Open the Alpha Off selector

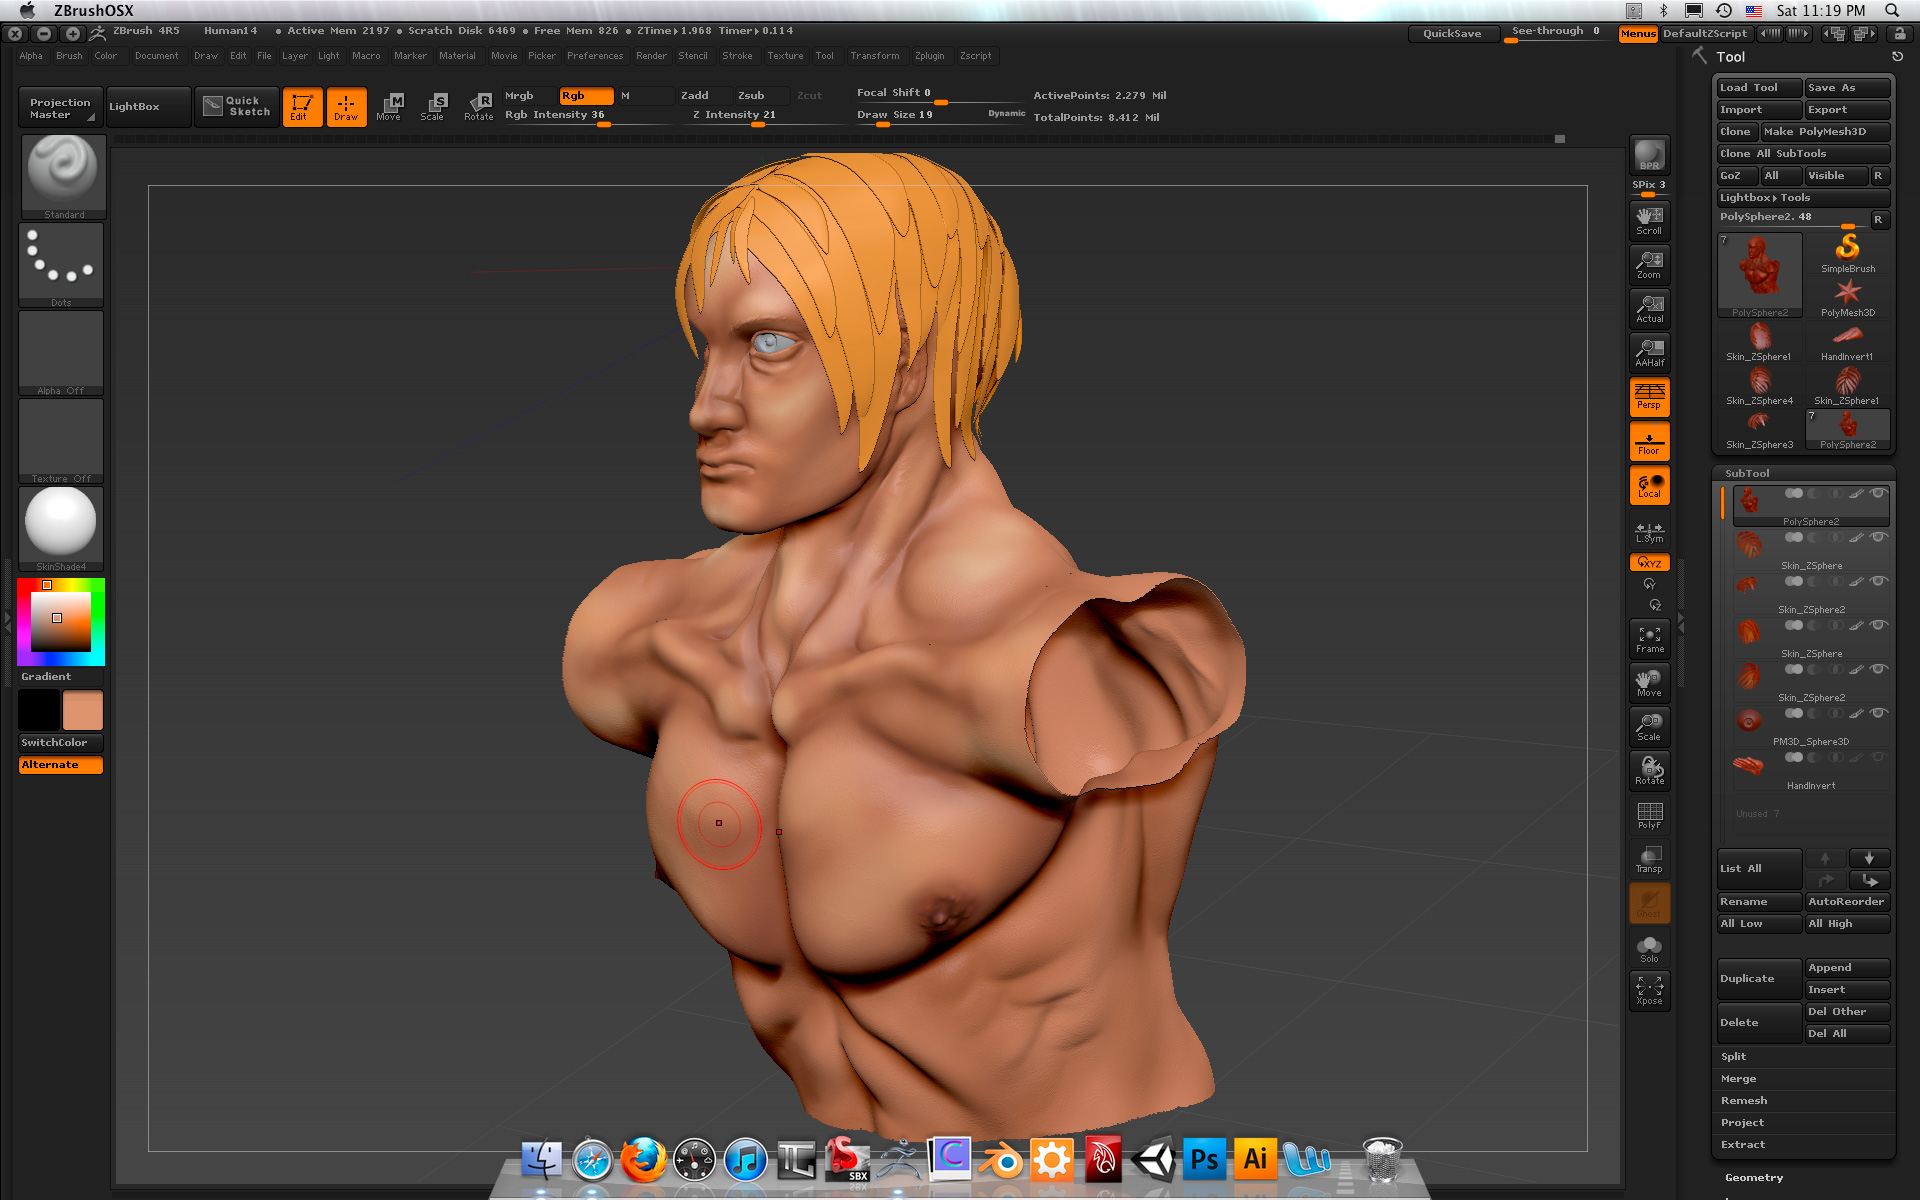point(61,353)
